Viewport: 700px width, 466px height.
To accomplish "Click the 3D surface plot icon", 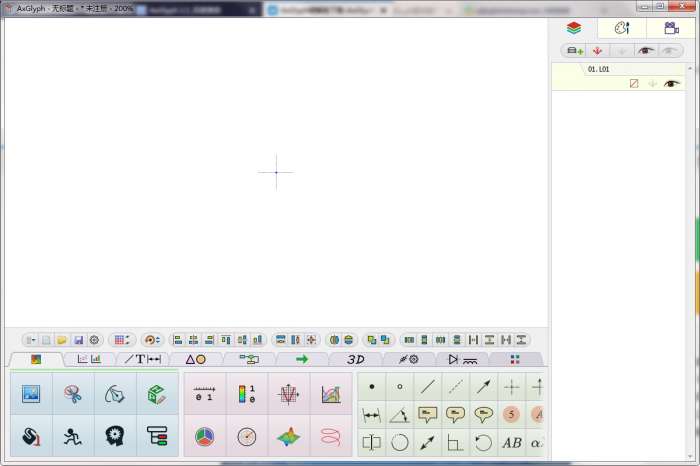I will 288,437.
